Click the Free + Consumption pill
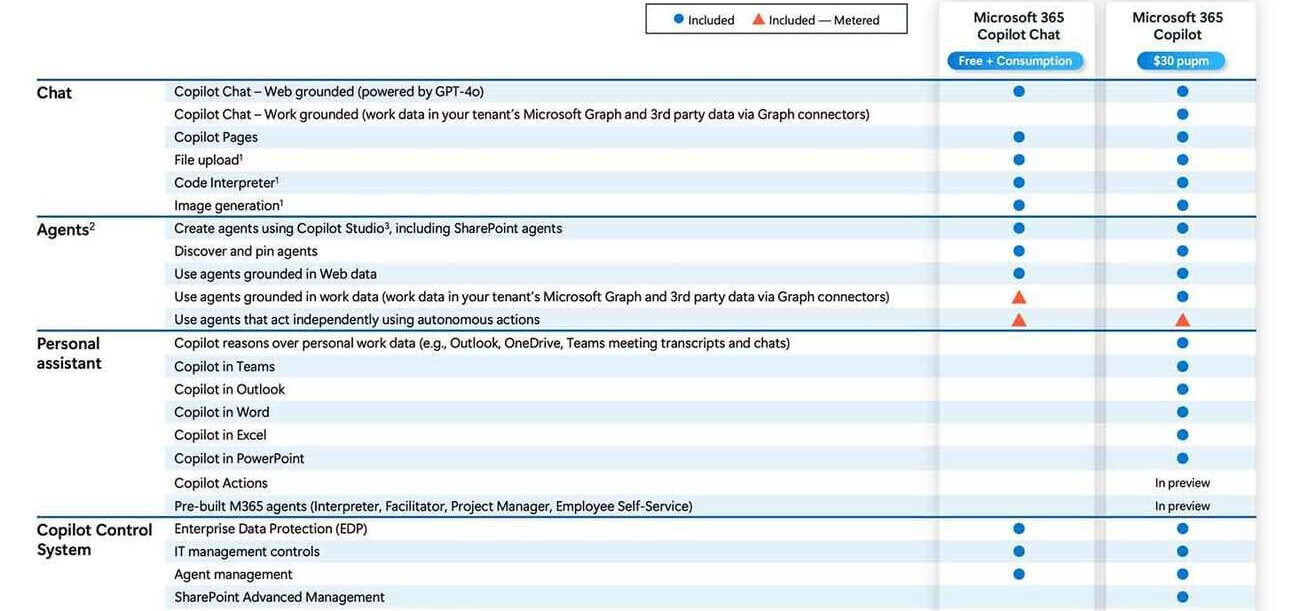This screenshot has width=1292, height=611. [x=1015, y=61]
